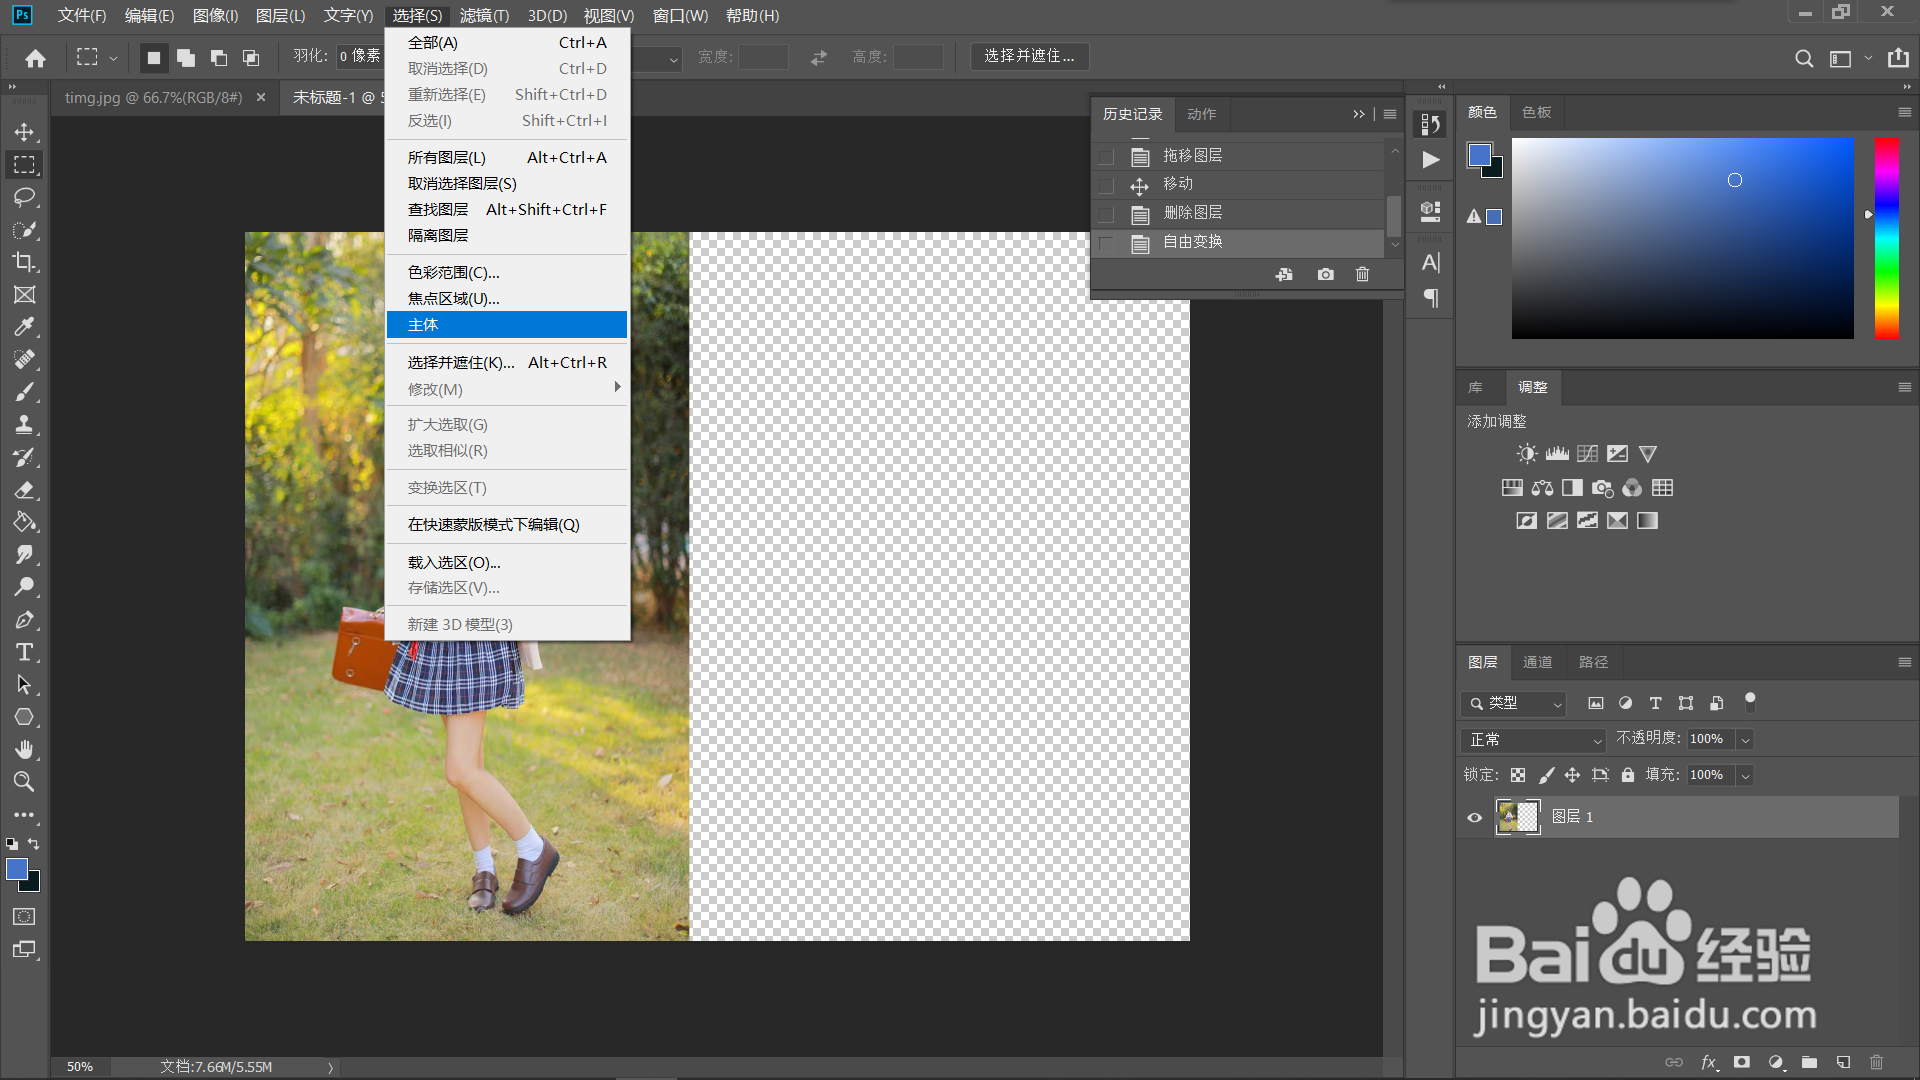Click 选择并遮住... button in options bar

[x=1029, y=56]
